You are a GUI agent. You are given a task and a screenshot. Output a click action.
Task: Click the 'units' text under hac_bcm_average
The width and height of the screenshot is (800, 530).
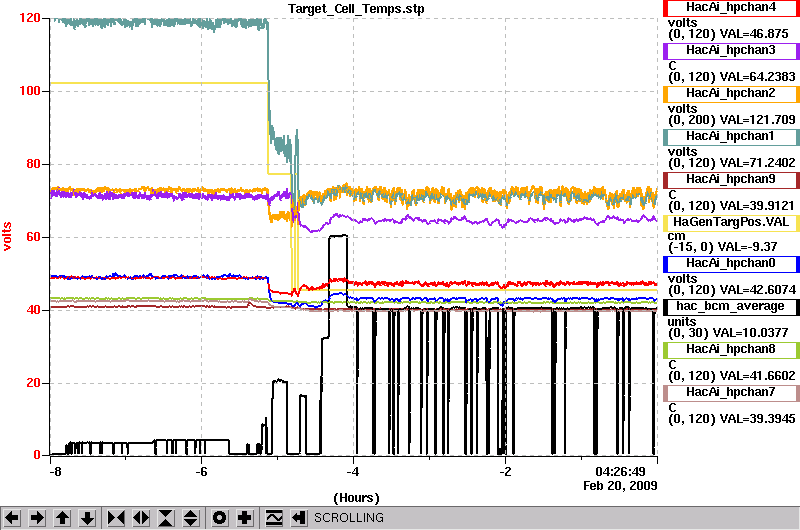(682, 322)
